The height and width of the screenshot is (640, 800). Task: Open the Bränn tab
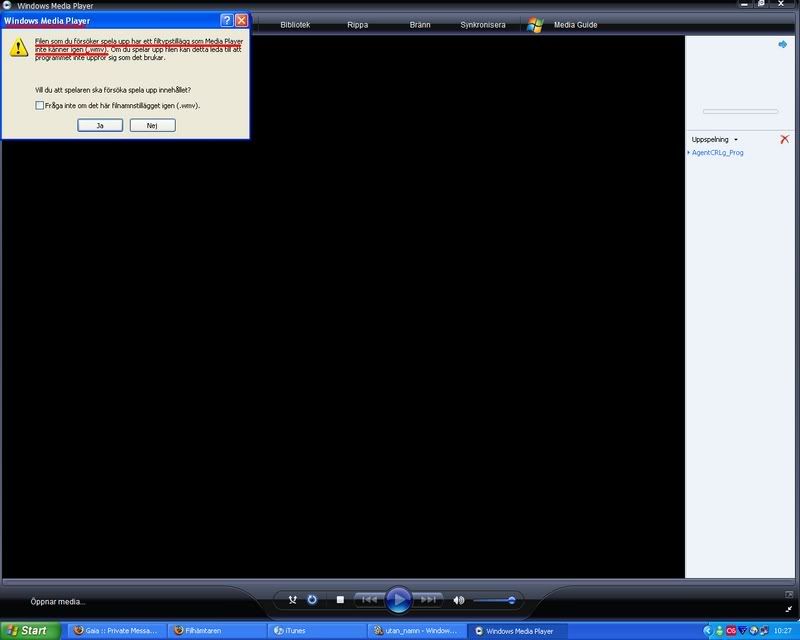(420, 24)
